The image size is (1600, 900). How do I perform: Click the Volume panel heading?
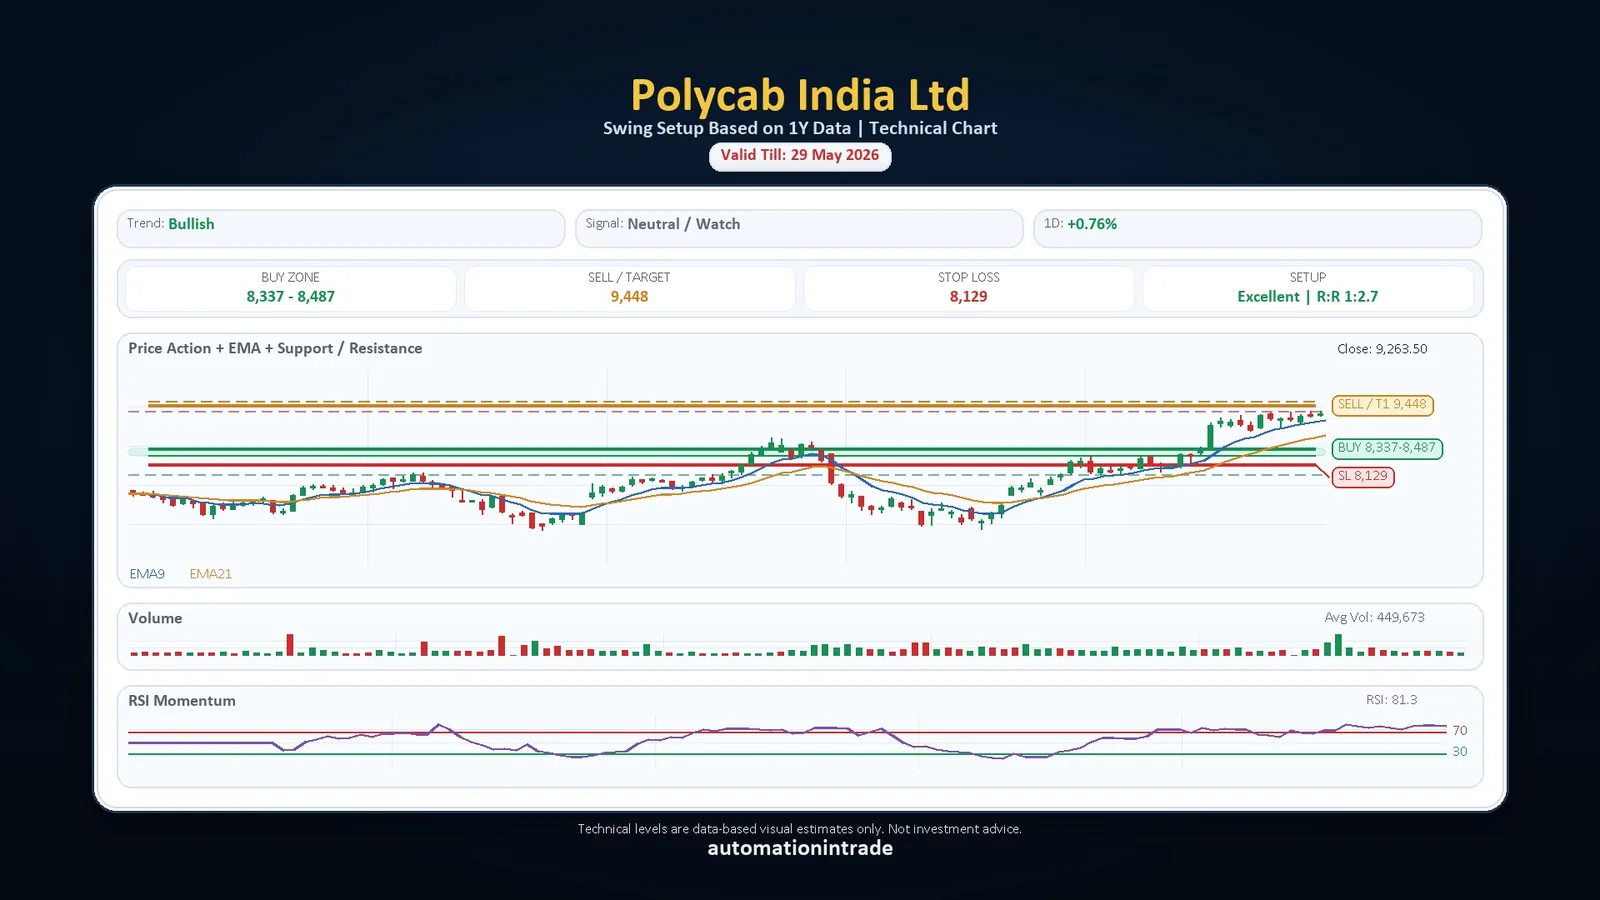[155, 618]
